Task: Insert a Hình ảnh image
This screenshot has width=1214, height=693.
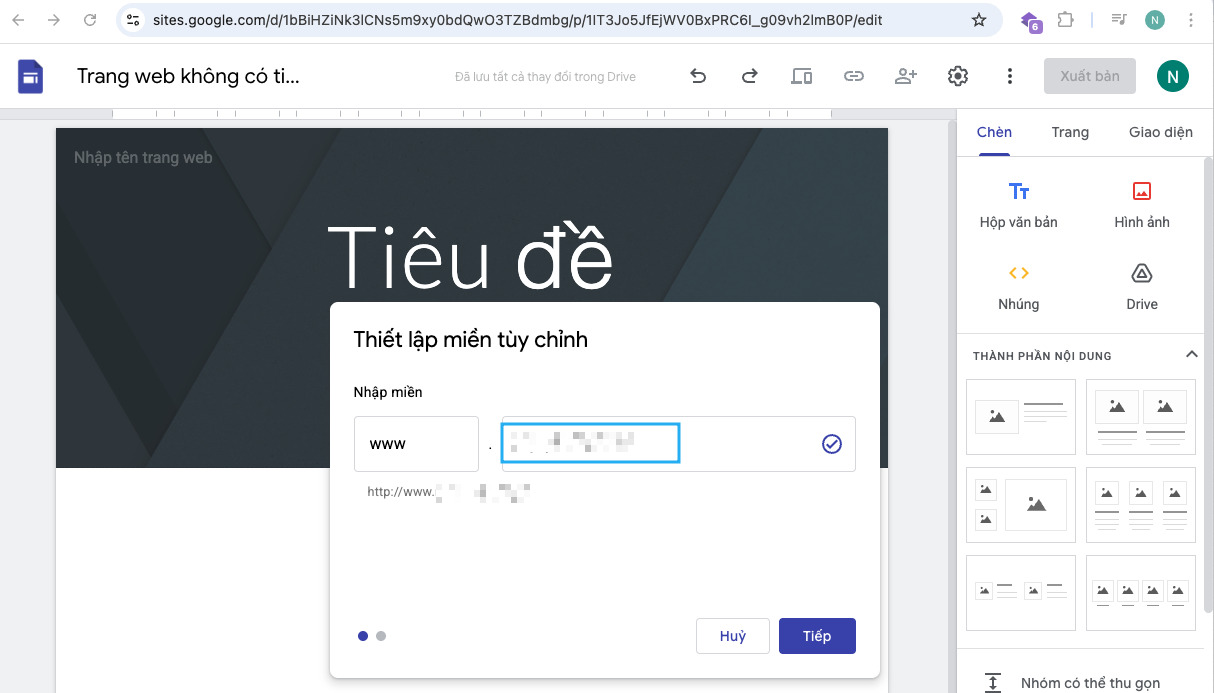Action: (1142, 203)
